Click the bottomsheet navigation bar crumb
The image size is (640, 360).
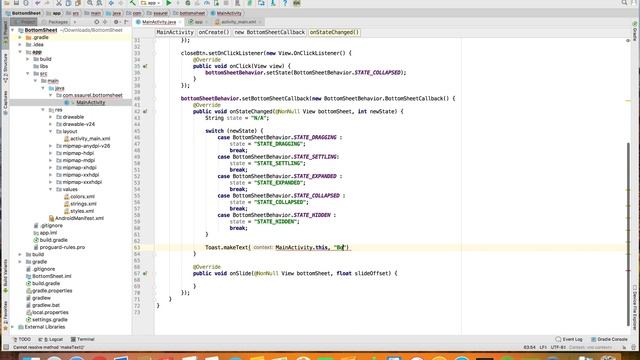pyautogui.click(x=189, y=13)
